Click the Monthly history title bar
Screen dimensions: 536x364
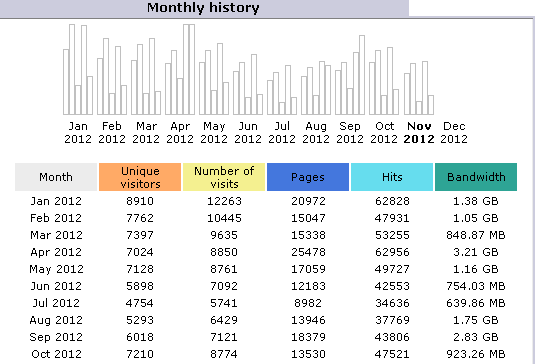coord(204,8)
